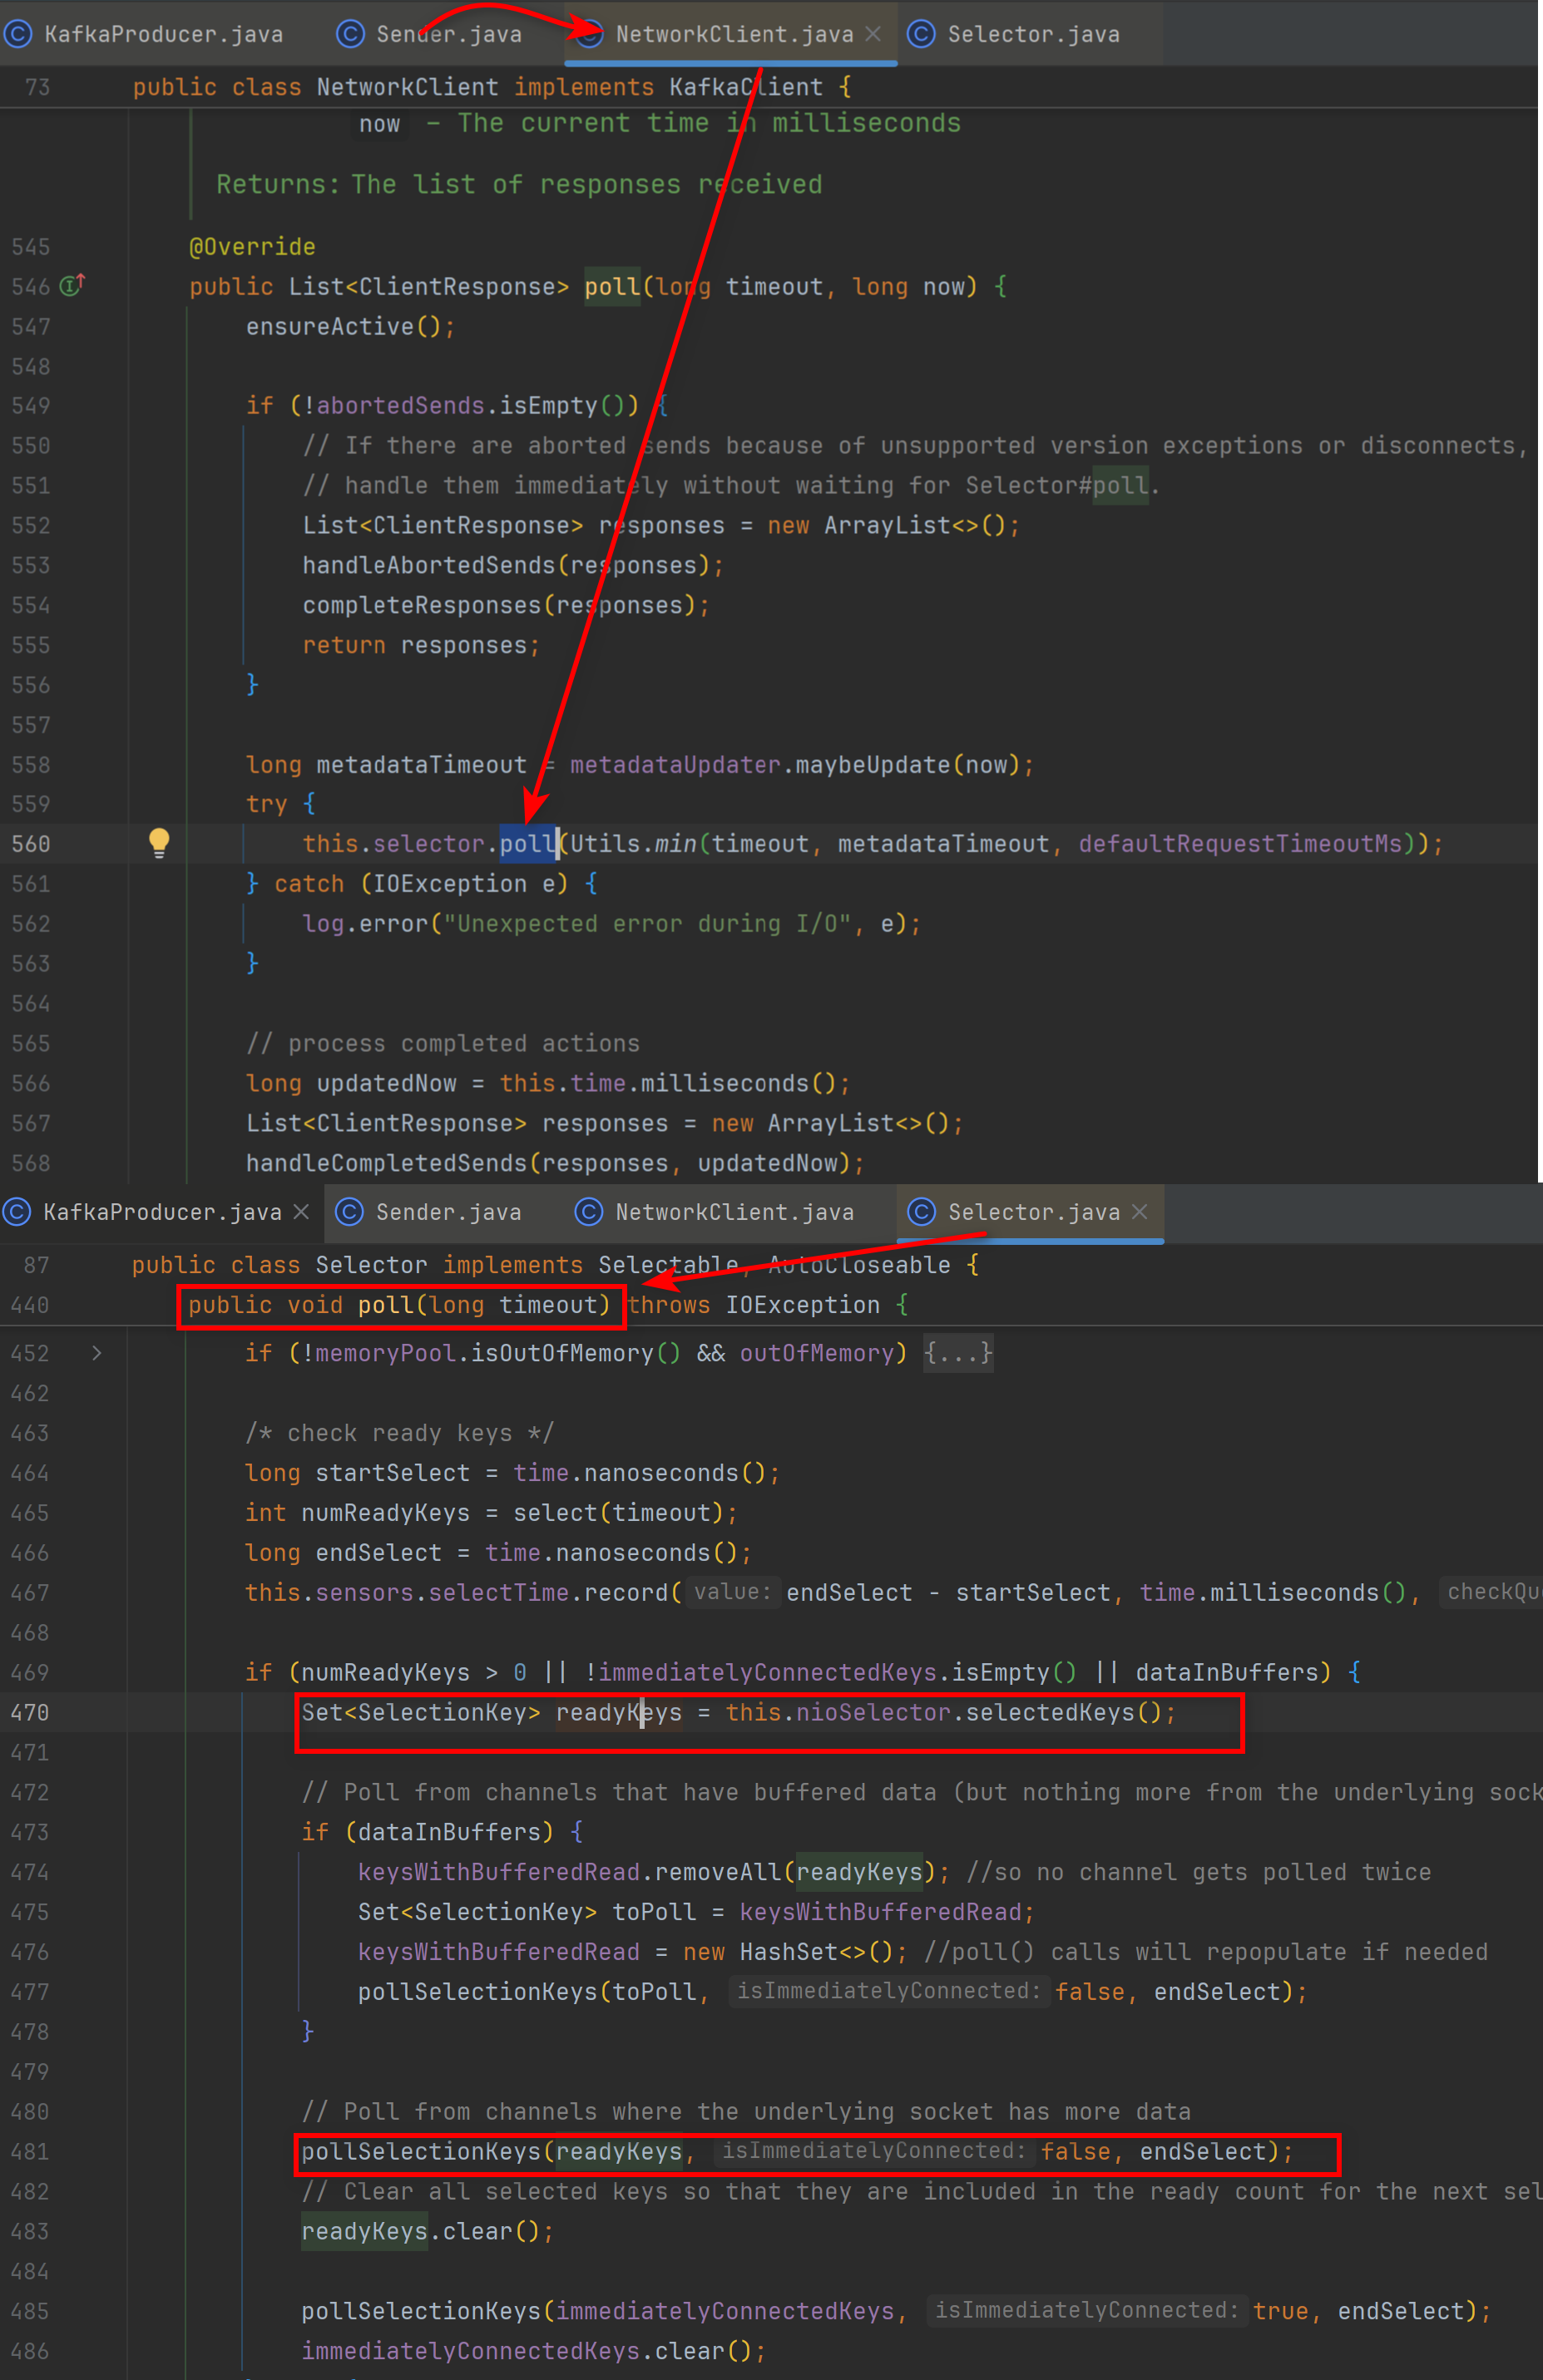Close KafkaProducer.java tab in lower editor
Viewport: 1543px width, 2380px height.
[x=301, y=1212]
